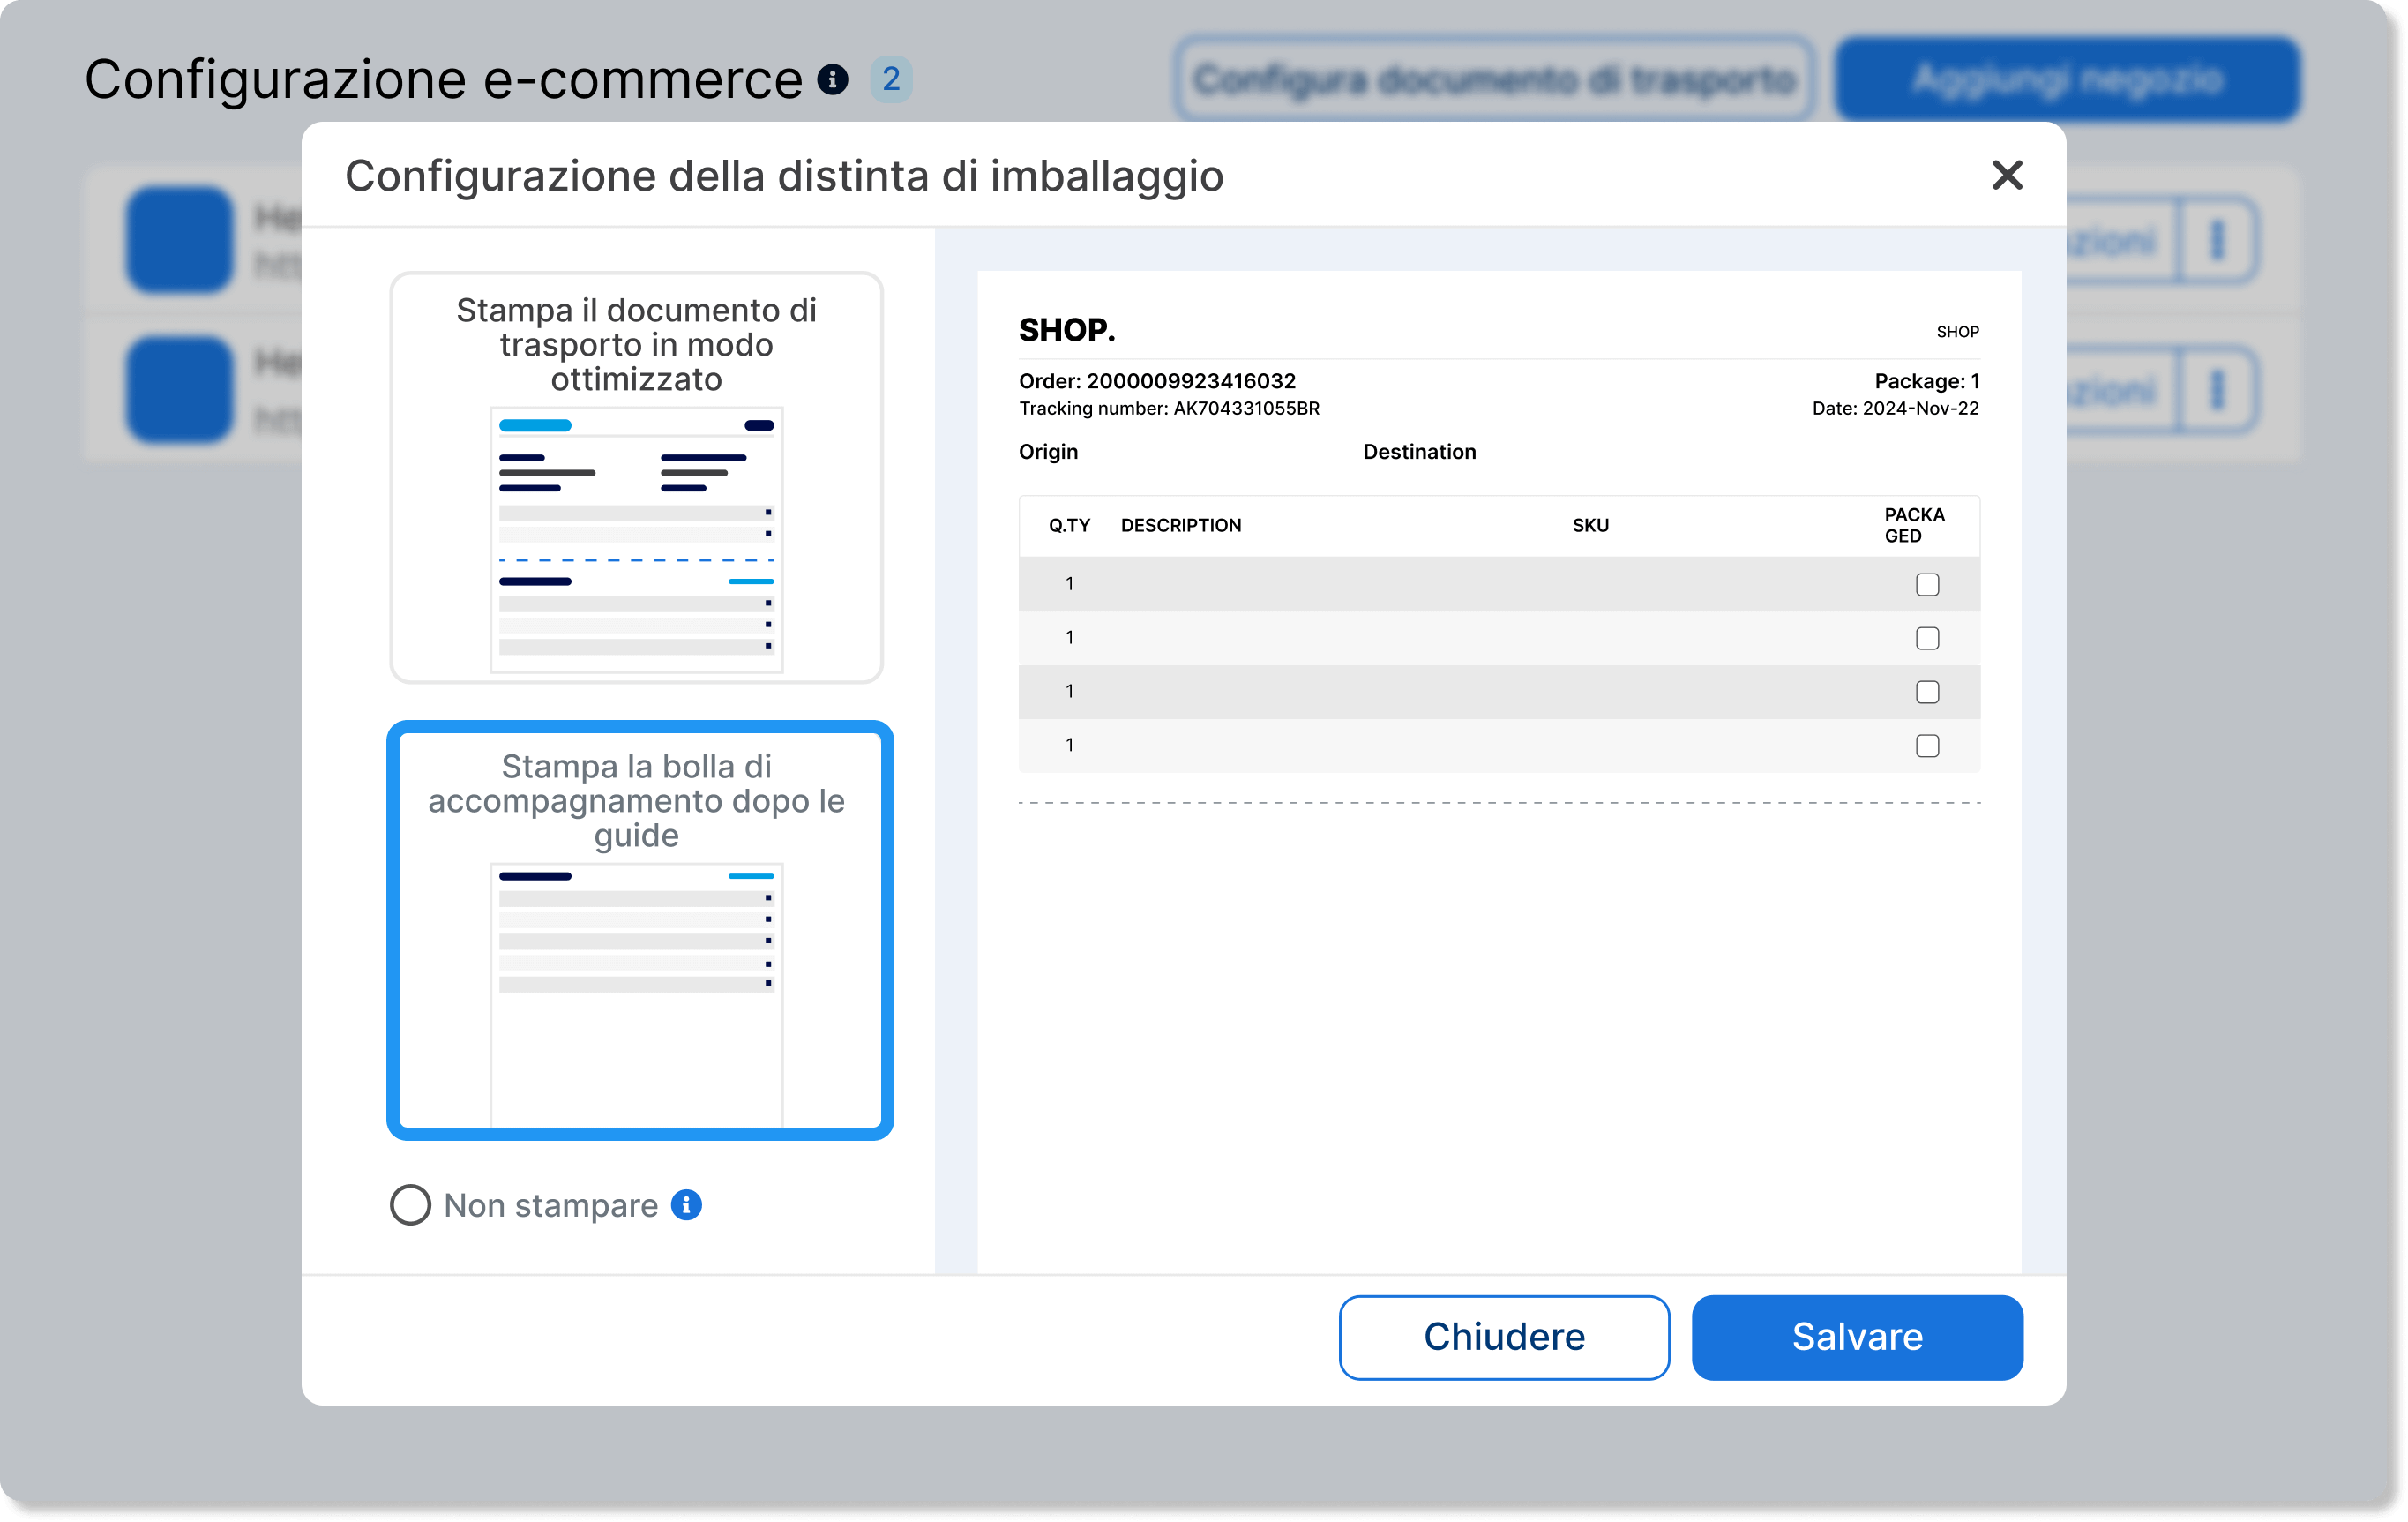This screenshot has width=2408, height=1522.
Task: Click the SHOP. logo in the preview
Action: tap(1067, 330)
